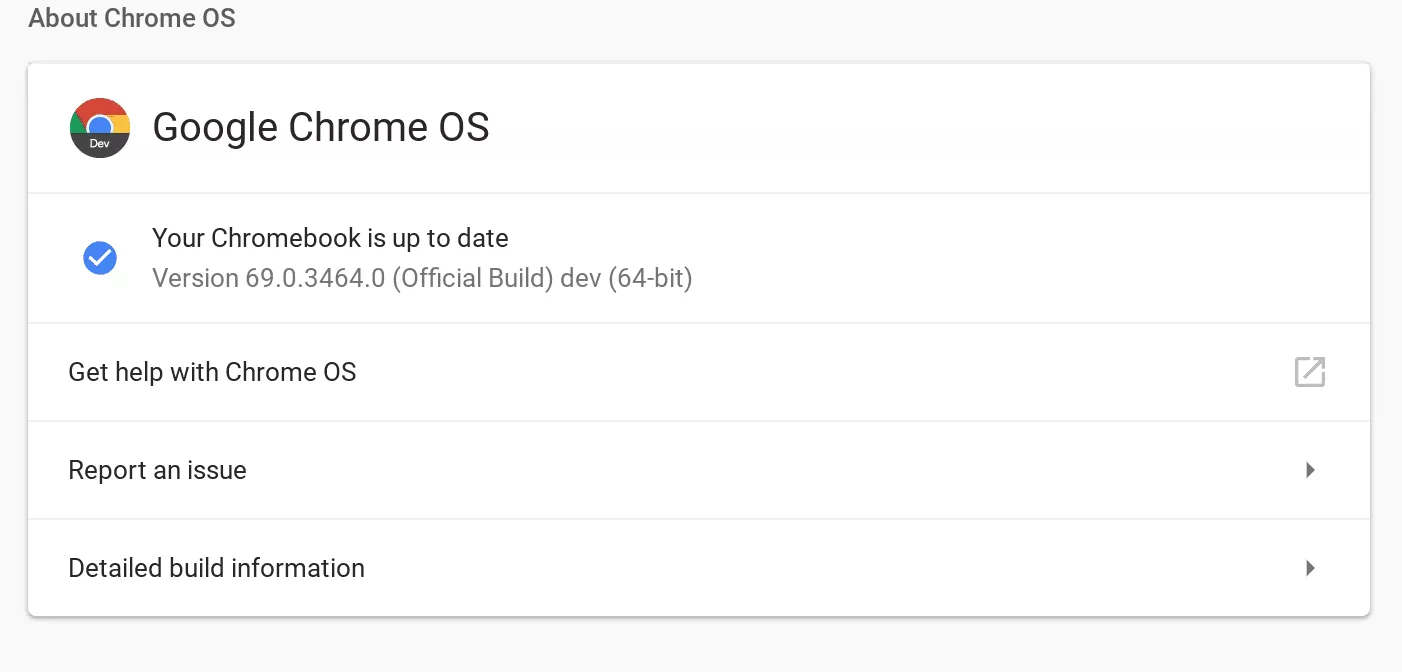Viewport: 1402px width, 672px height.
Task: Click the "(64-bit)" text in version line
Action: 649,278
